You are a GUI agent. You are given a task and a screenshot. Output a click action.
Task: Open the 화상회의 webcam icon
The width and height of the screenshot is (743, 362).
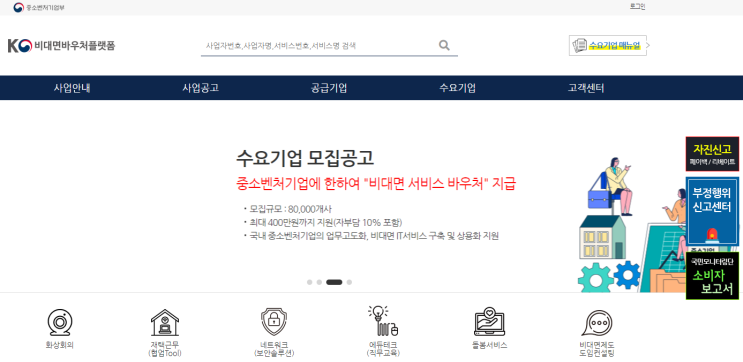pos(60,323)
